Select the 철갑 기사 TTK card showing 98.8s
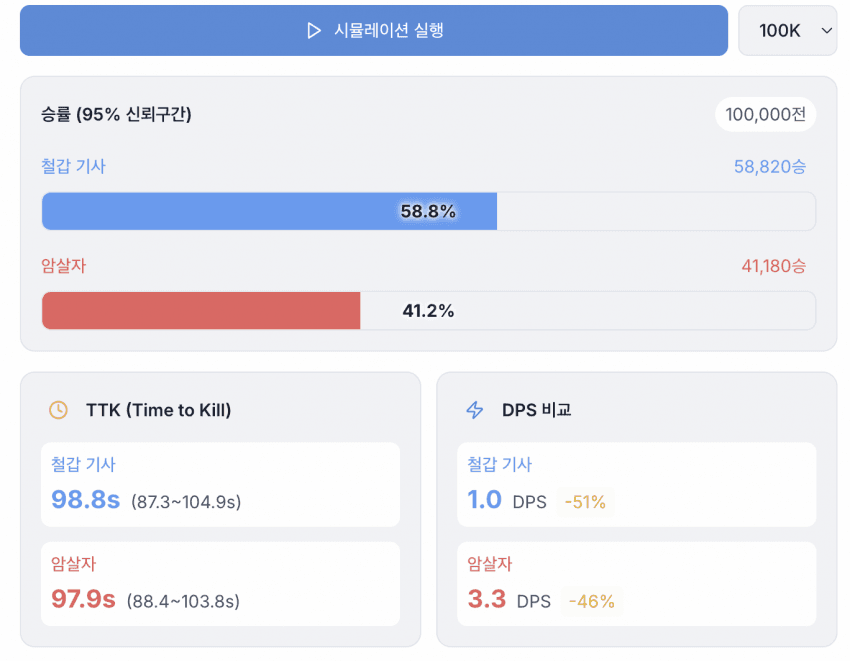 point(220,484)
